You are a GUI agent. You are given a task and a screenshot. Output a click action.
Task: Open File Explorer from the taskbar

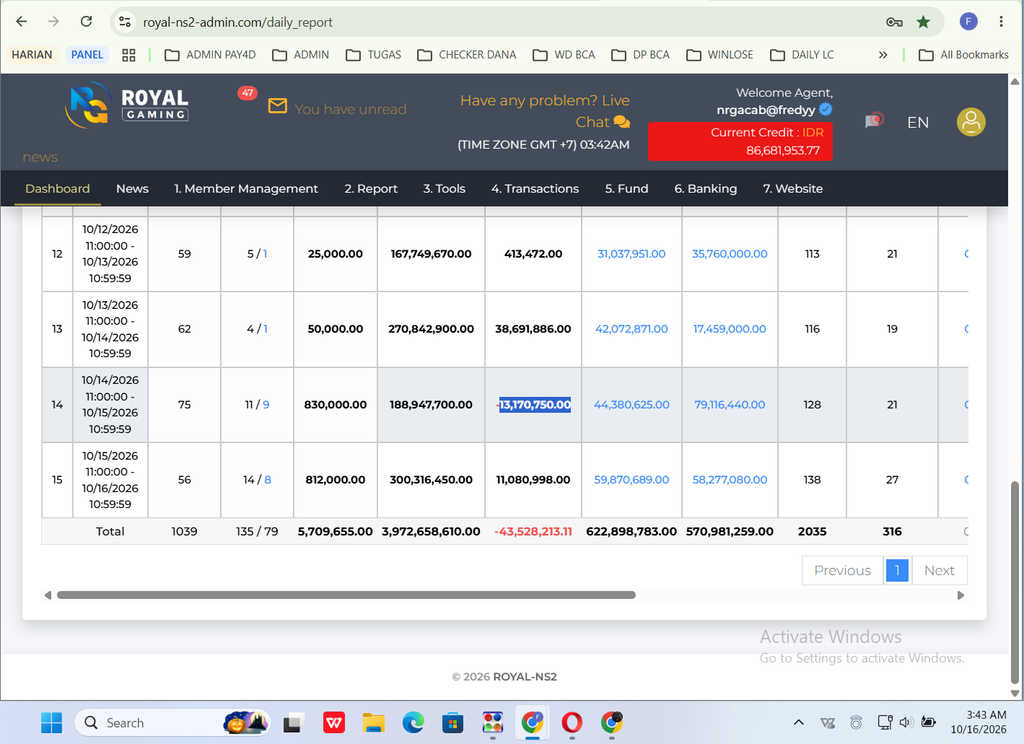click(x=374, y=722)
